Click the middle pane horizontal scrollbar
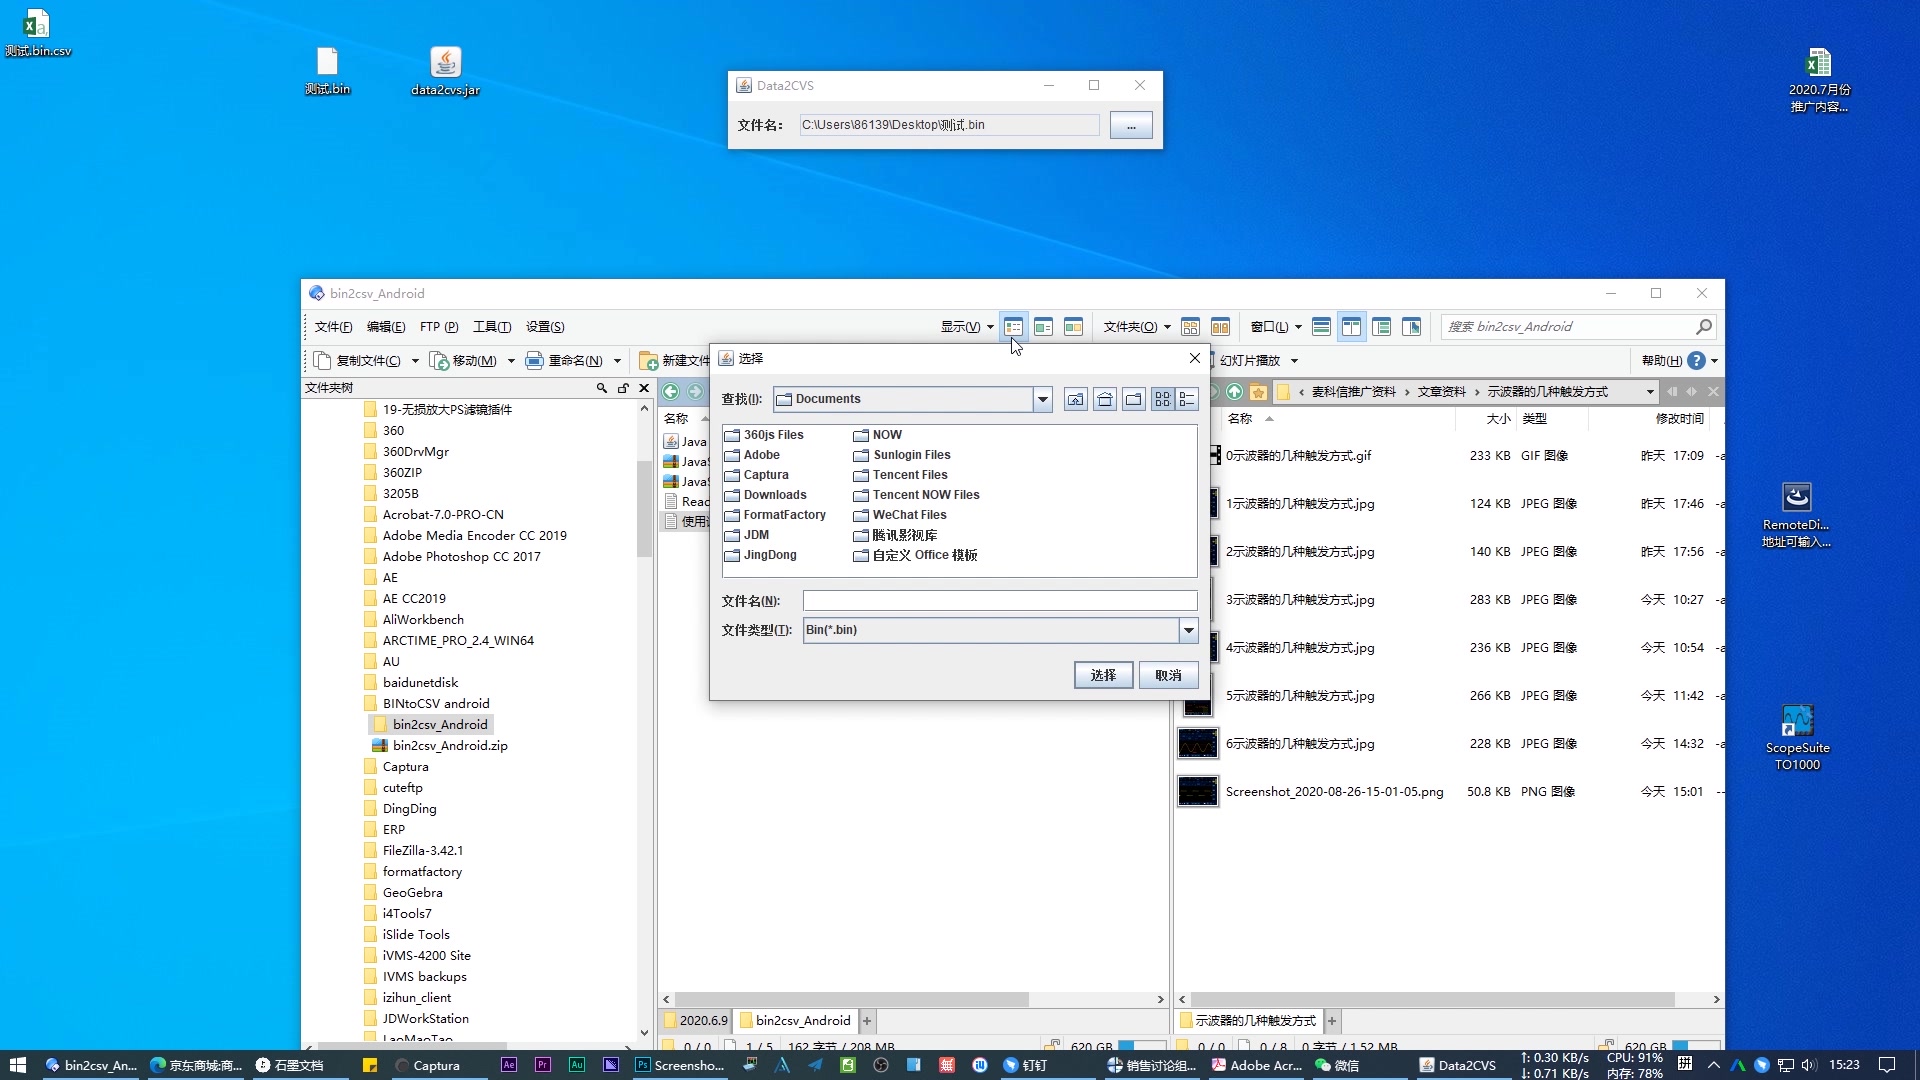The height and width of the screenshot is (1080, 1920). (850, 1000)
